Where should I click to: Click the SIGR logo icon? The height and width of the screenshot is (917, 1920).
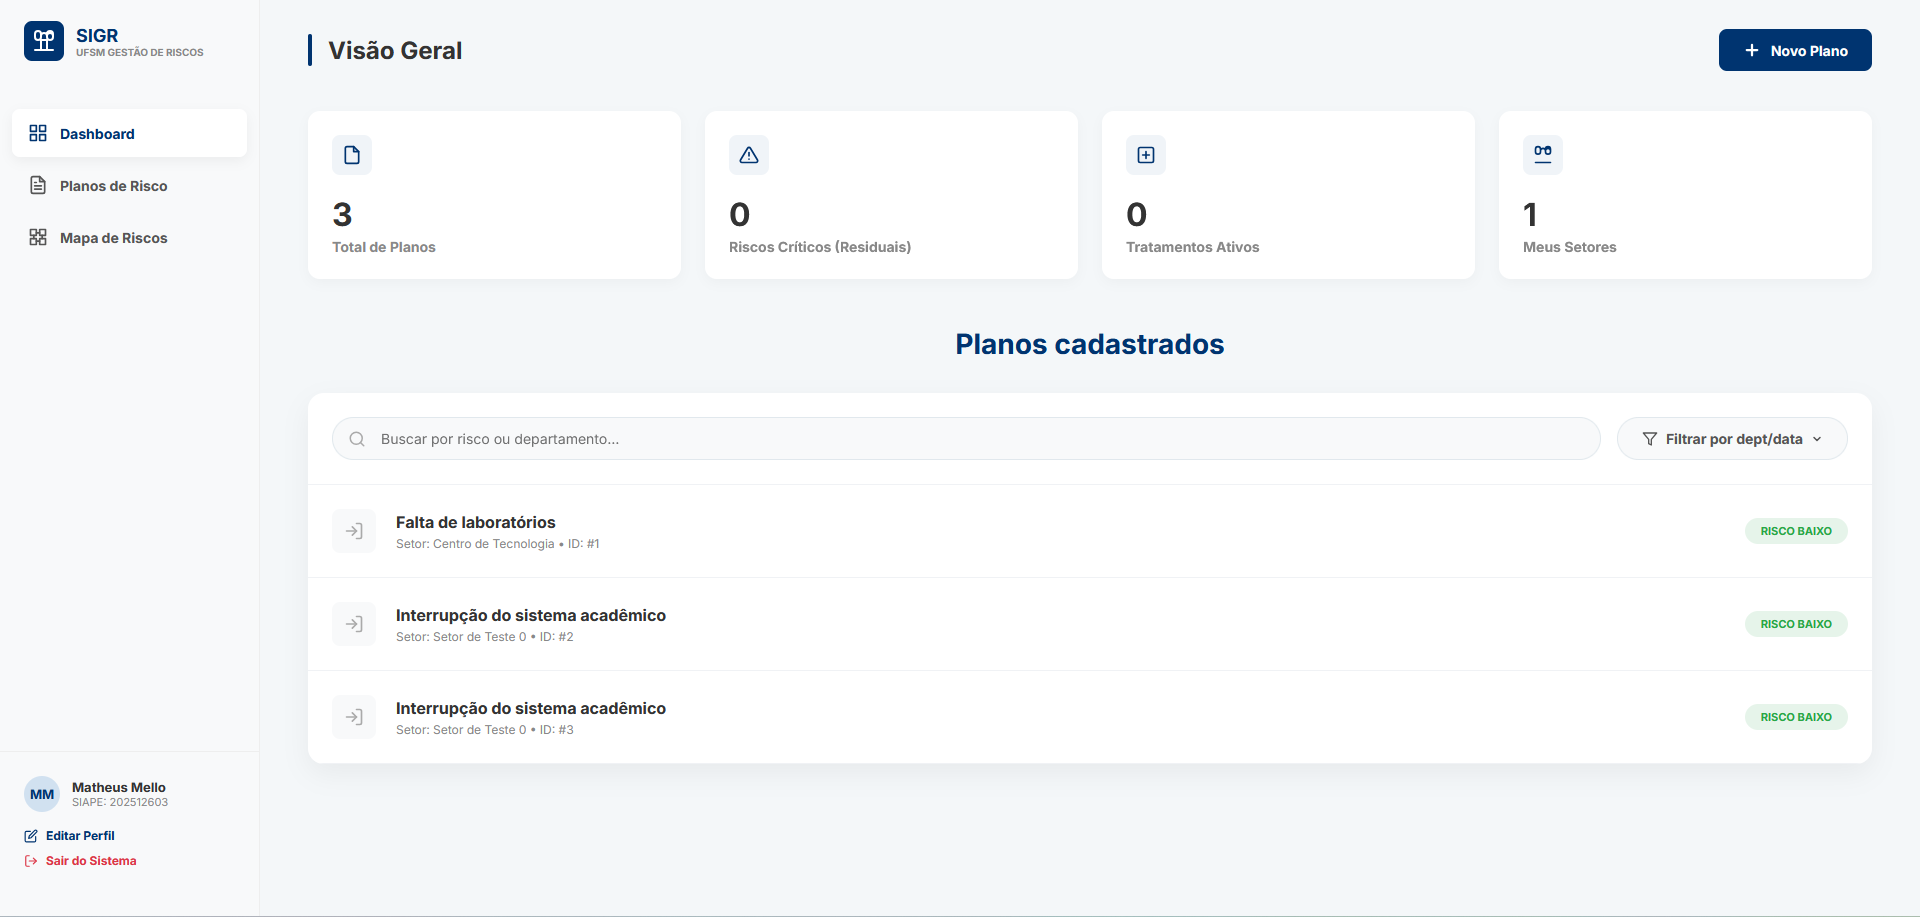click(x=43, y=41)
